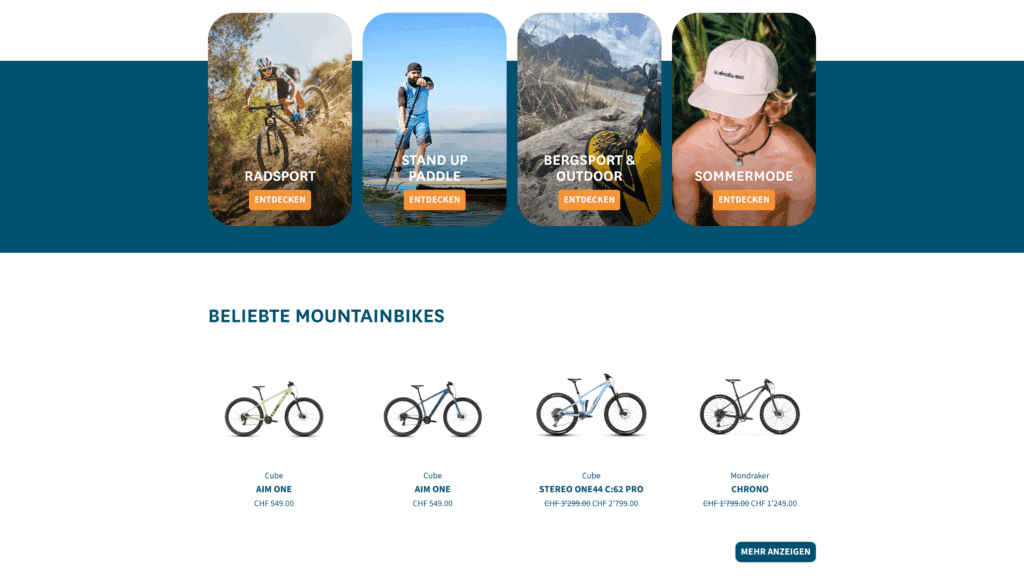Screen dimensions: 1024x576
Task: Select the dark blue Cube Aim One bike image
Action: point(432,409)
